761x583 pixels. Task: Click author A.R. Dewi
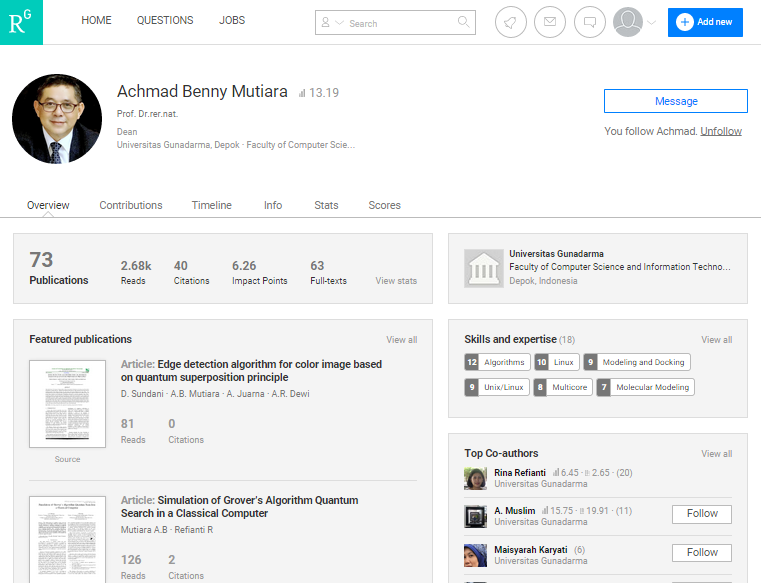pyautogui.click(x=290, y=394)
